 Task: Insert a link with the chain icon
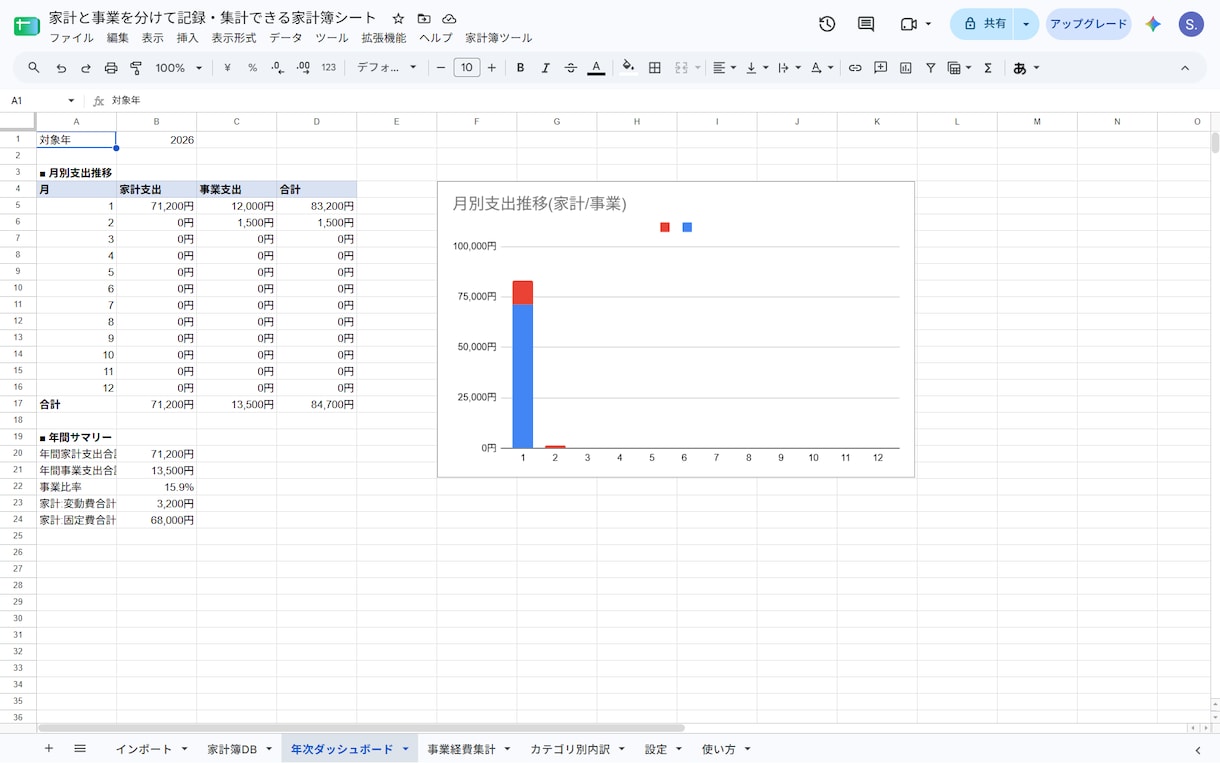[855, 68]
